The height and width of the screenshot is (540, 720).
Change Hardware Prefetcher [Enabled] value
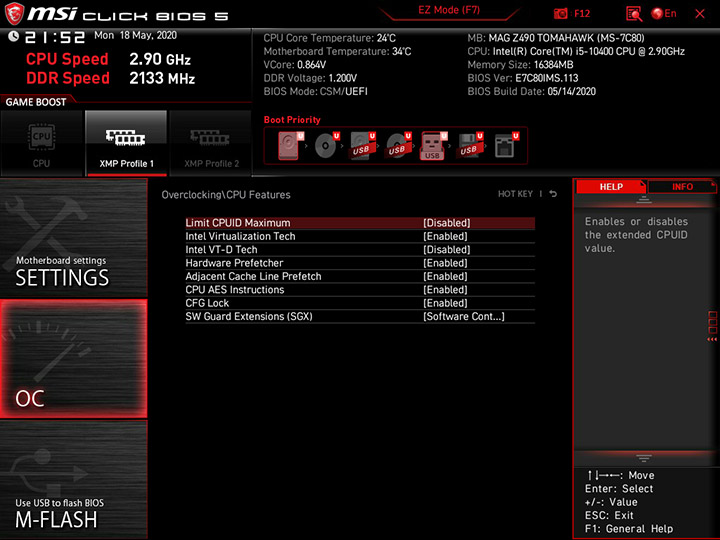point(445,263)
